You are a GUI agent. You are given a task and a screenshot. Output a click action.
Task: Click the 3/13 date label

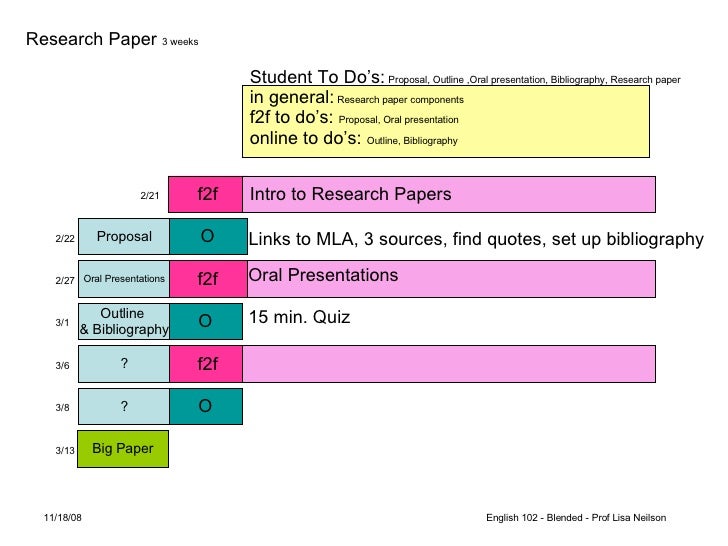click(x=65, y=450)
